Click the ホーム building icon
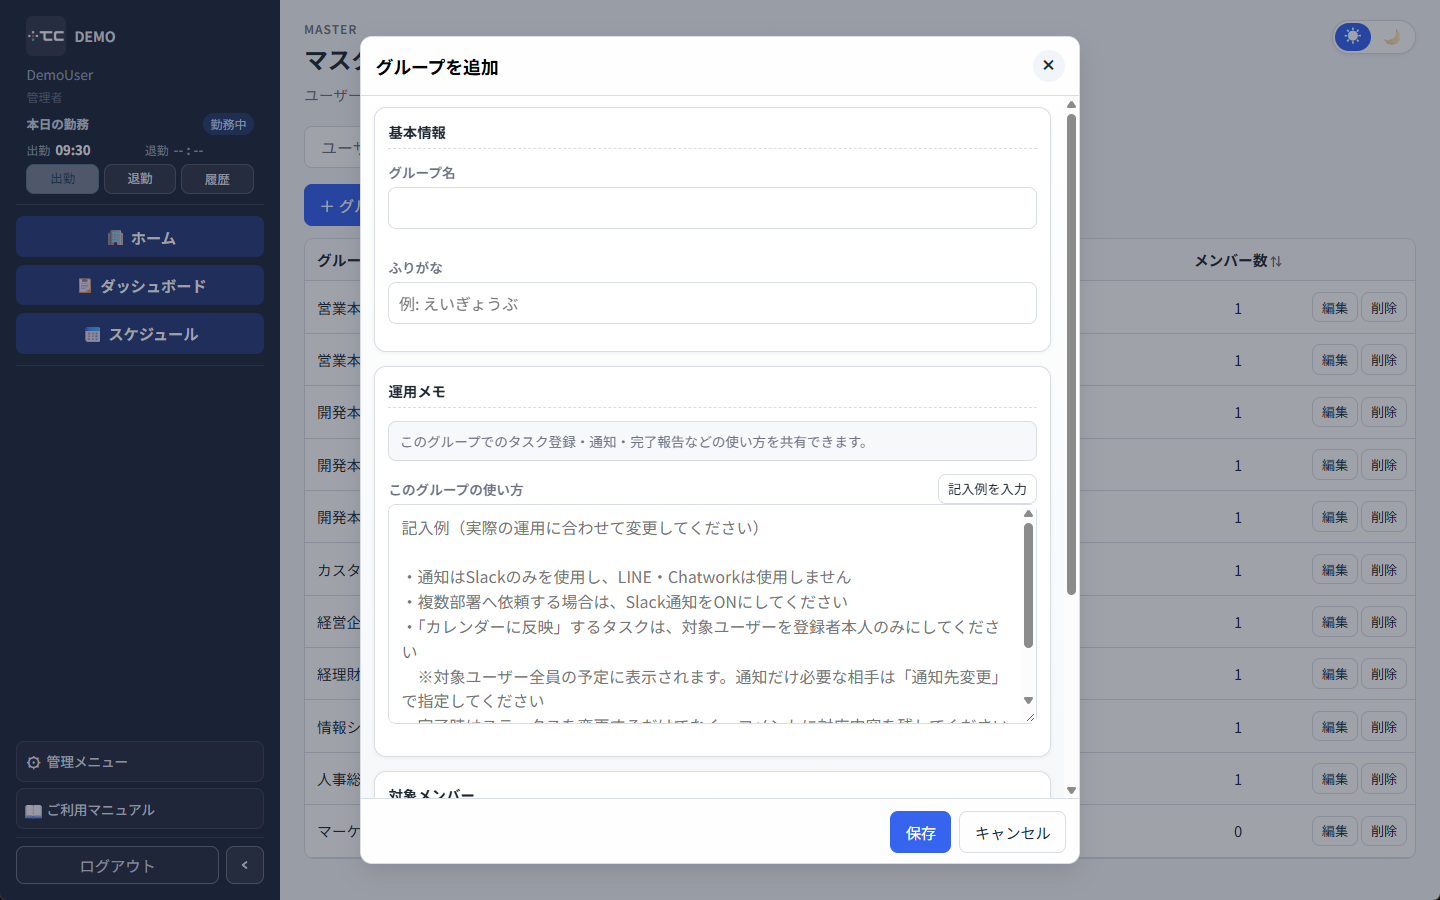Viewport: 1440px width, 900px height. coord(115,238)
